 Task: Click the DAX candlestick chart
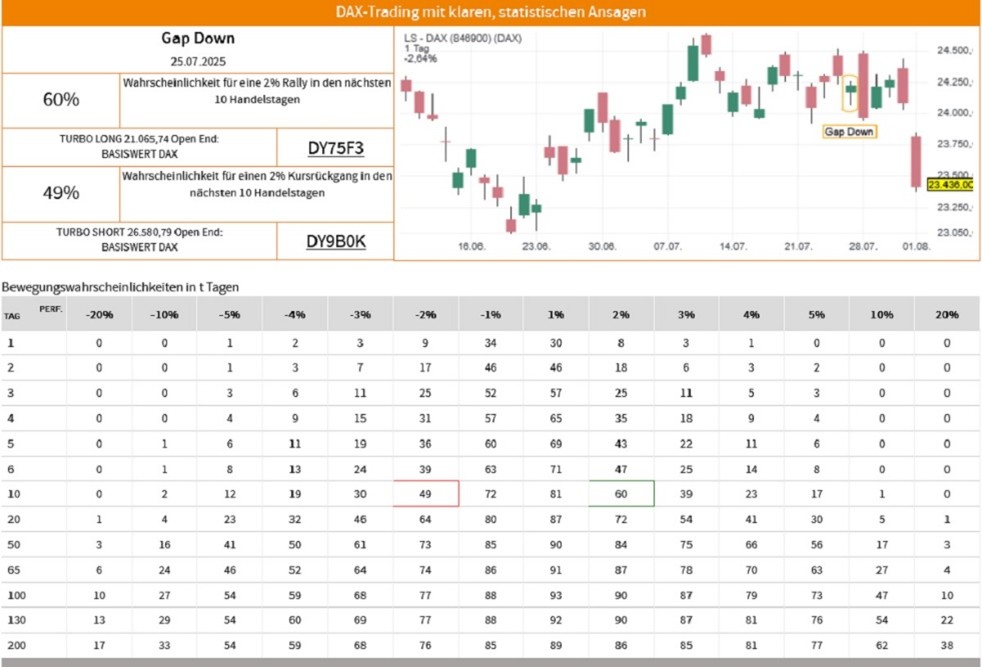pyautogui.click(x=687, y=143)
